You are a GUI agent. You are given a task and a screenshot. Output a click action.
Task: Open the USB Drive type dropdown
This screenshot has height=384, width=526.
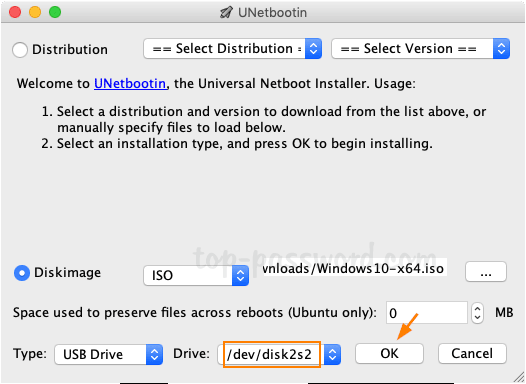tap(109, 354)
